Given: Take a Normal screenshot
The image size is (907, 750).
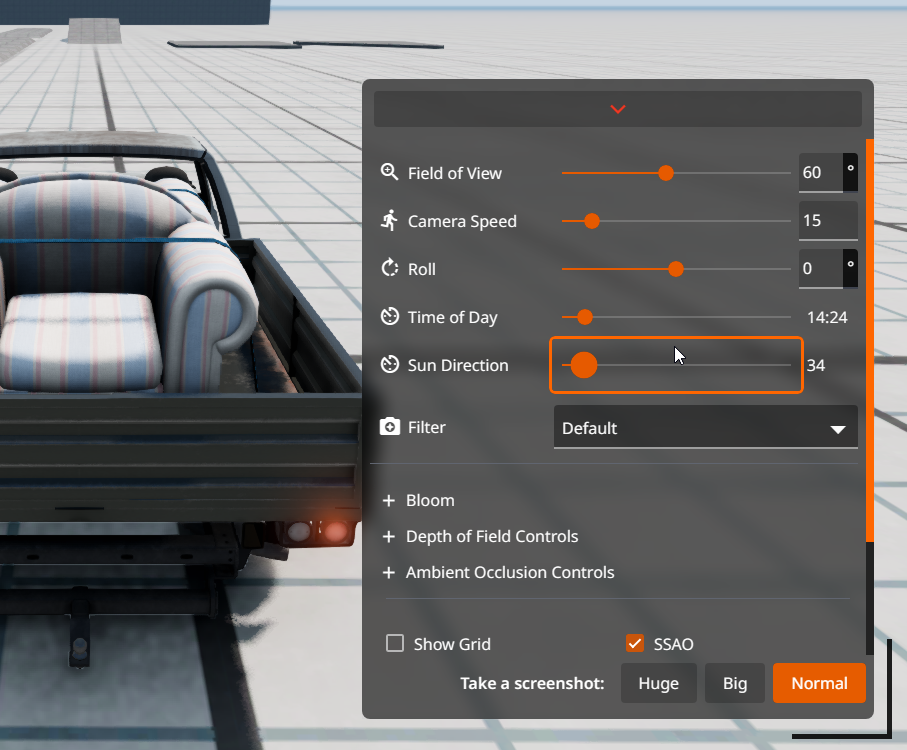Looking at the screenshot, I should pyautogui.click(x=819, y=683).
